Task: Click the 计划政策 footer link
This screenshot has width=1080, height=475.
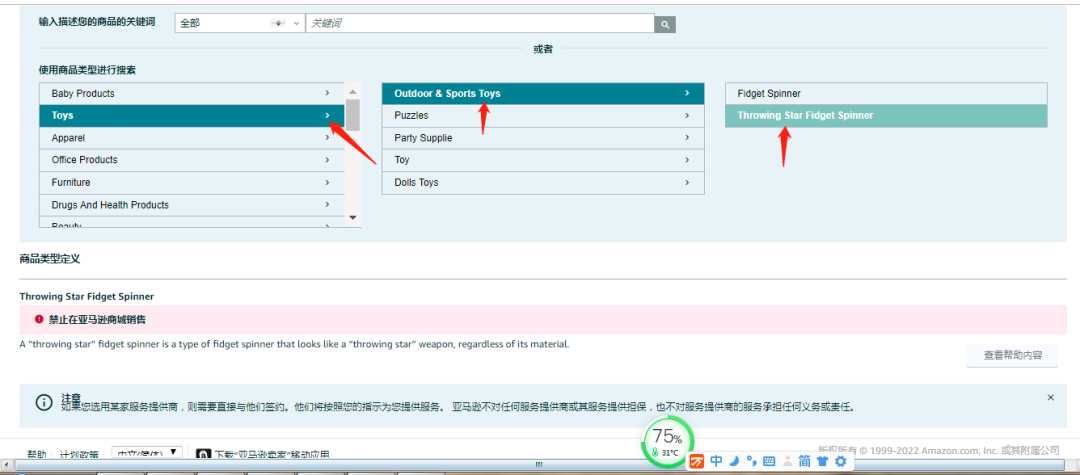Action: point(79,454)
